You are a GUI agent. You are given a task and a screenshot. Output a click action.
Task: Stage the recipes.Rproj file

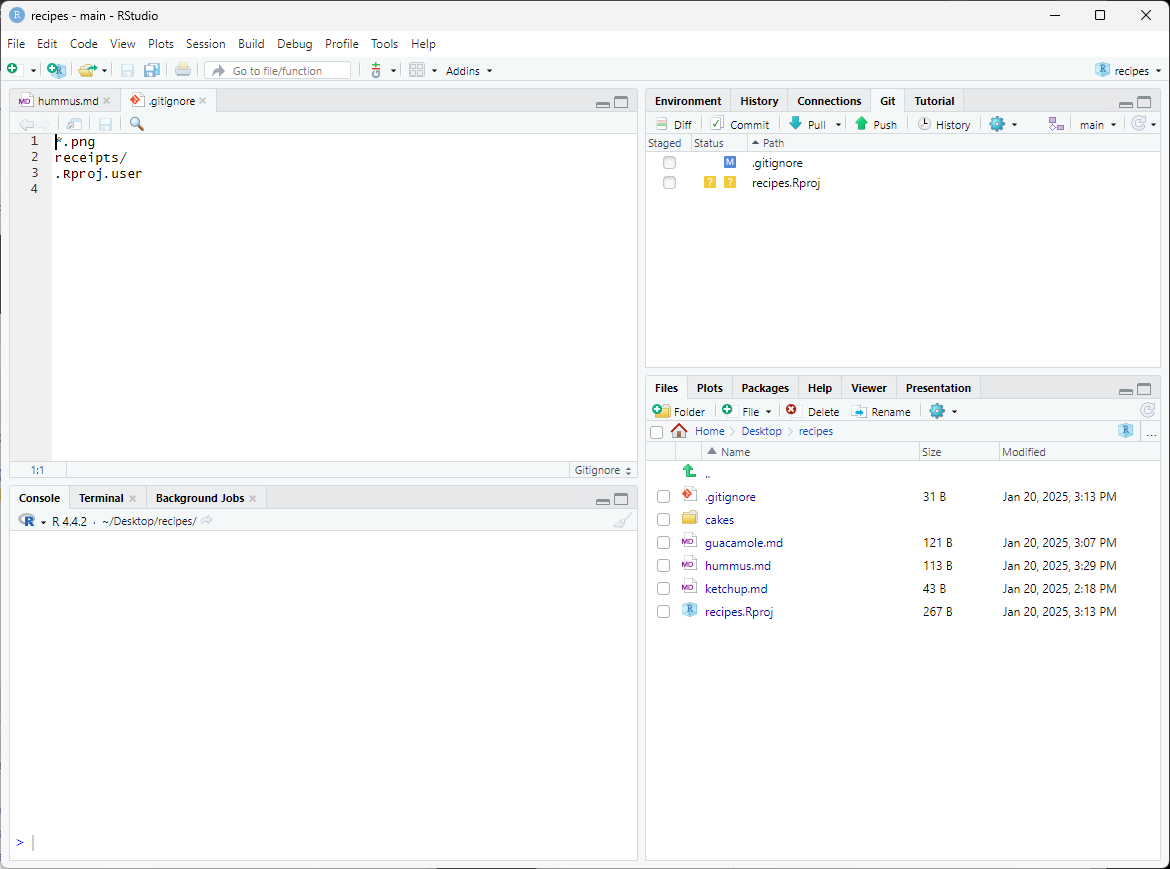[x=669, y=182]
